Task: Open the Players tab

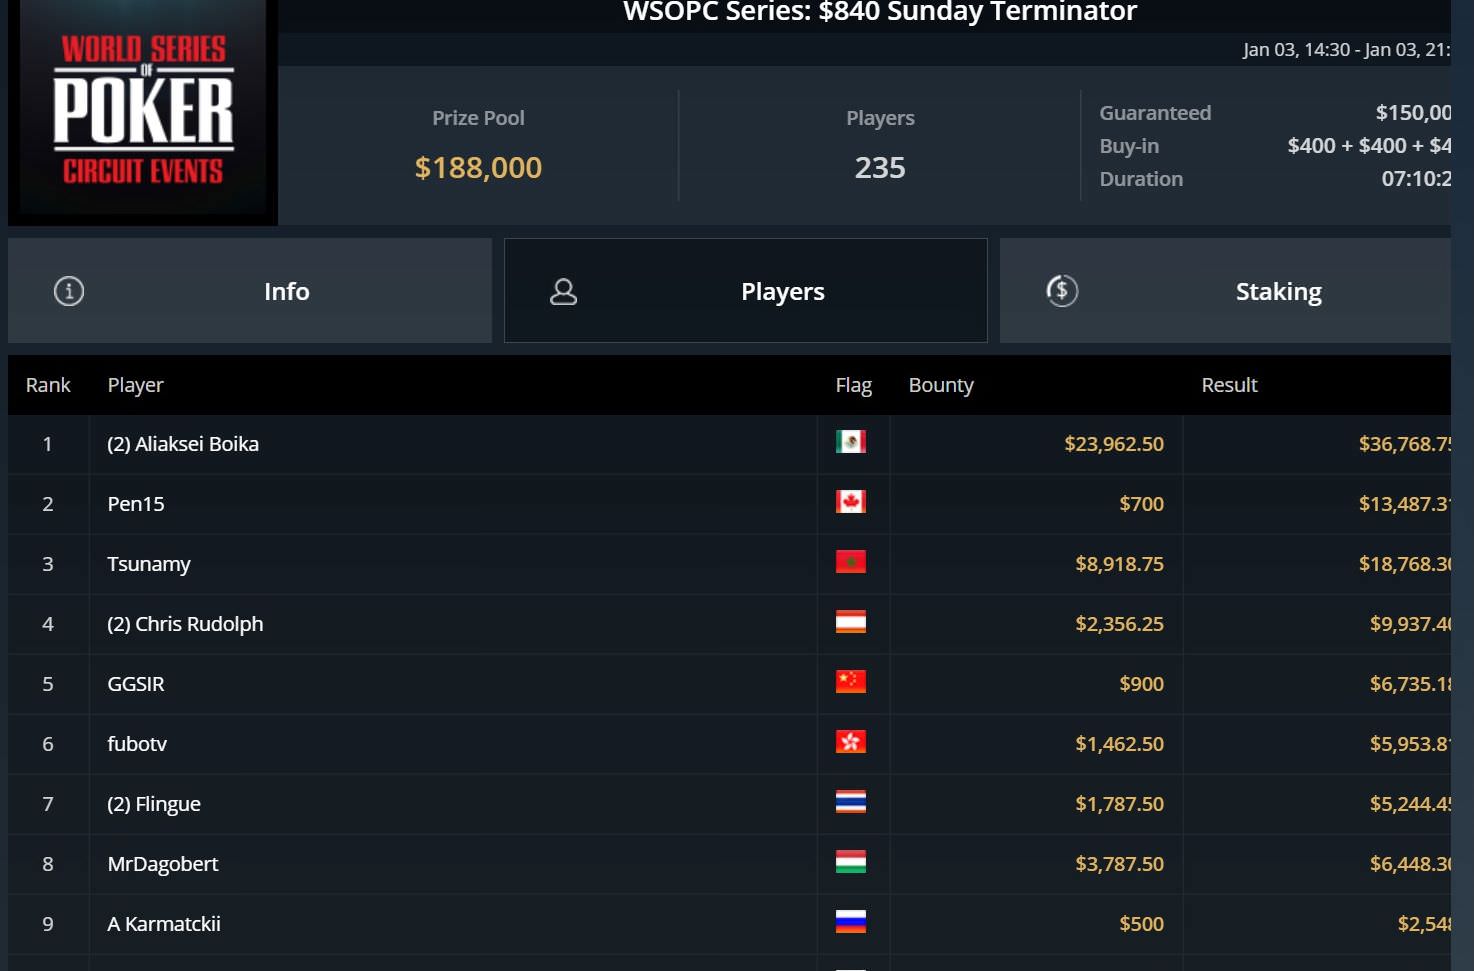Action: [746, 291]
